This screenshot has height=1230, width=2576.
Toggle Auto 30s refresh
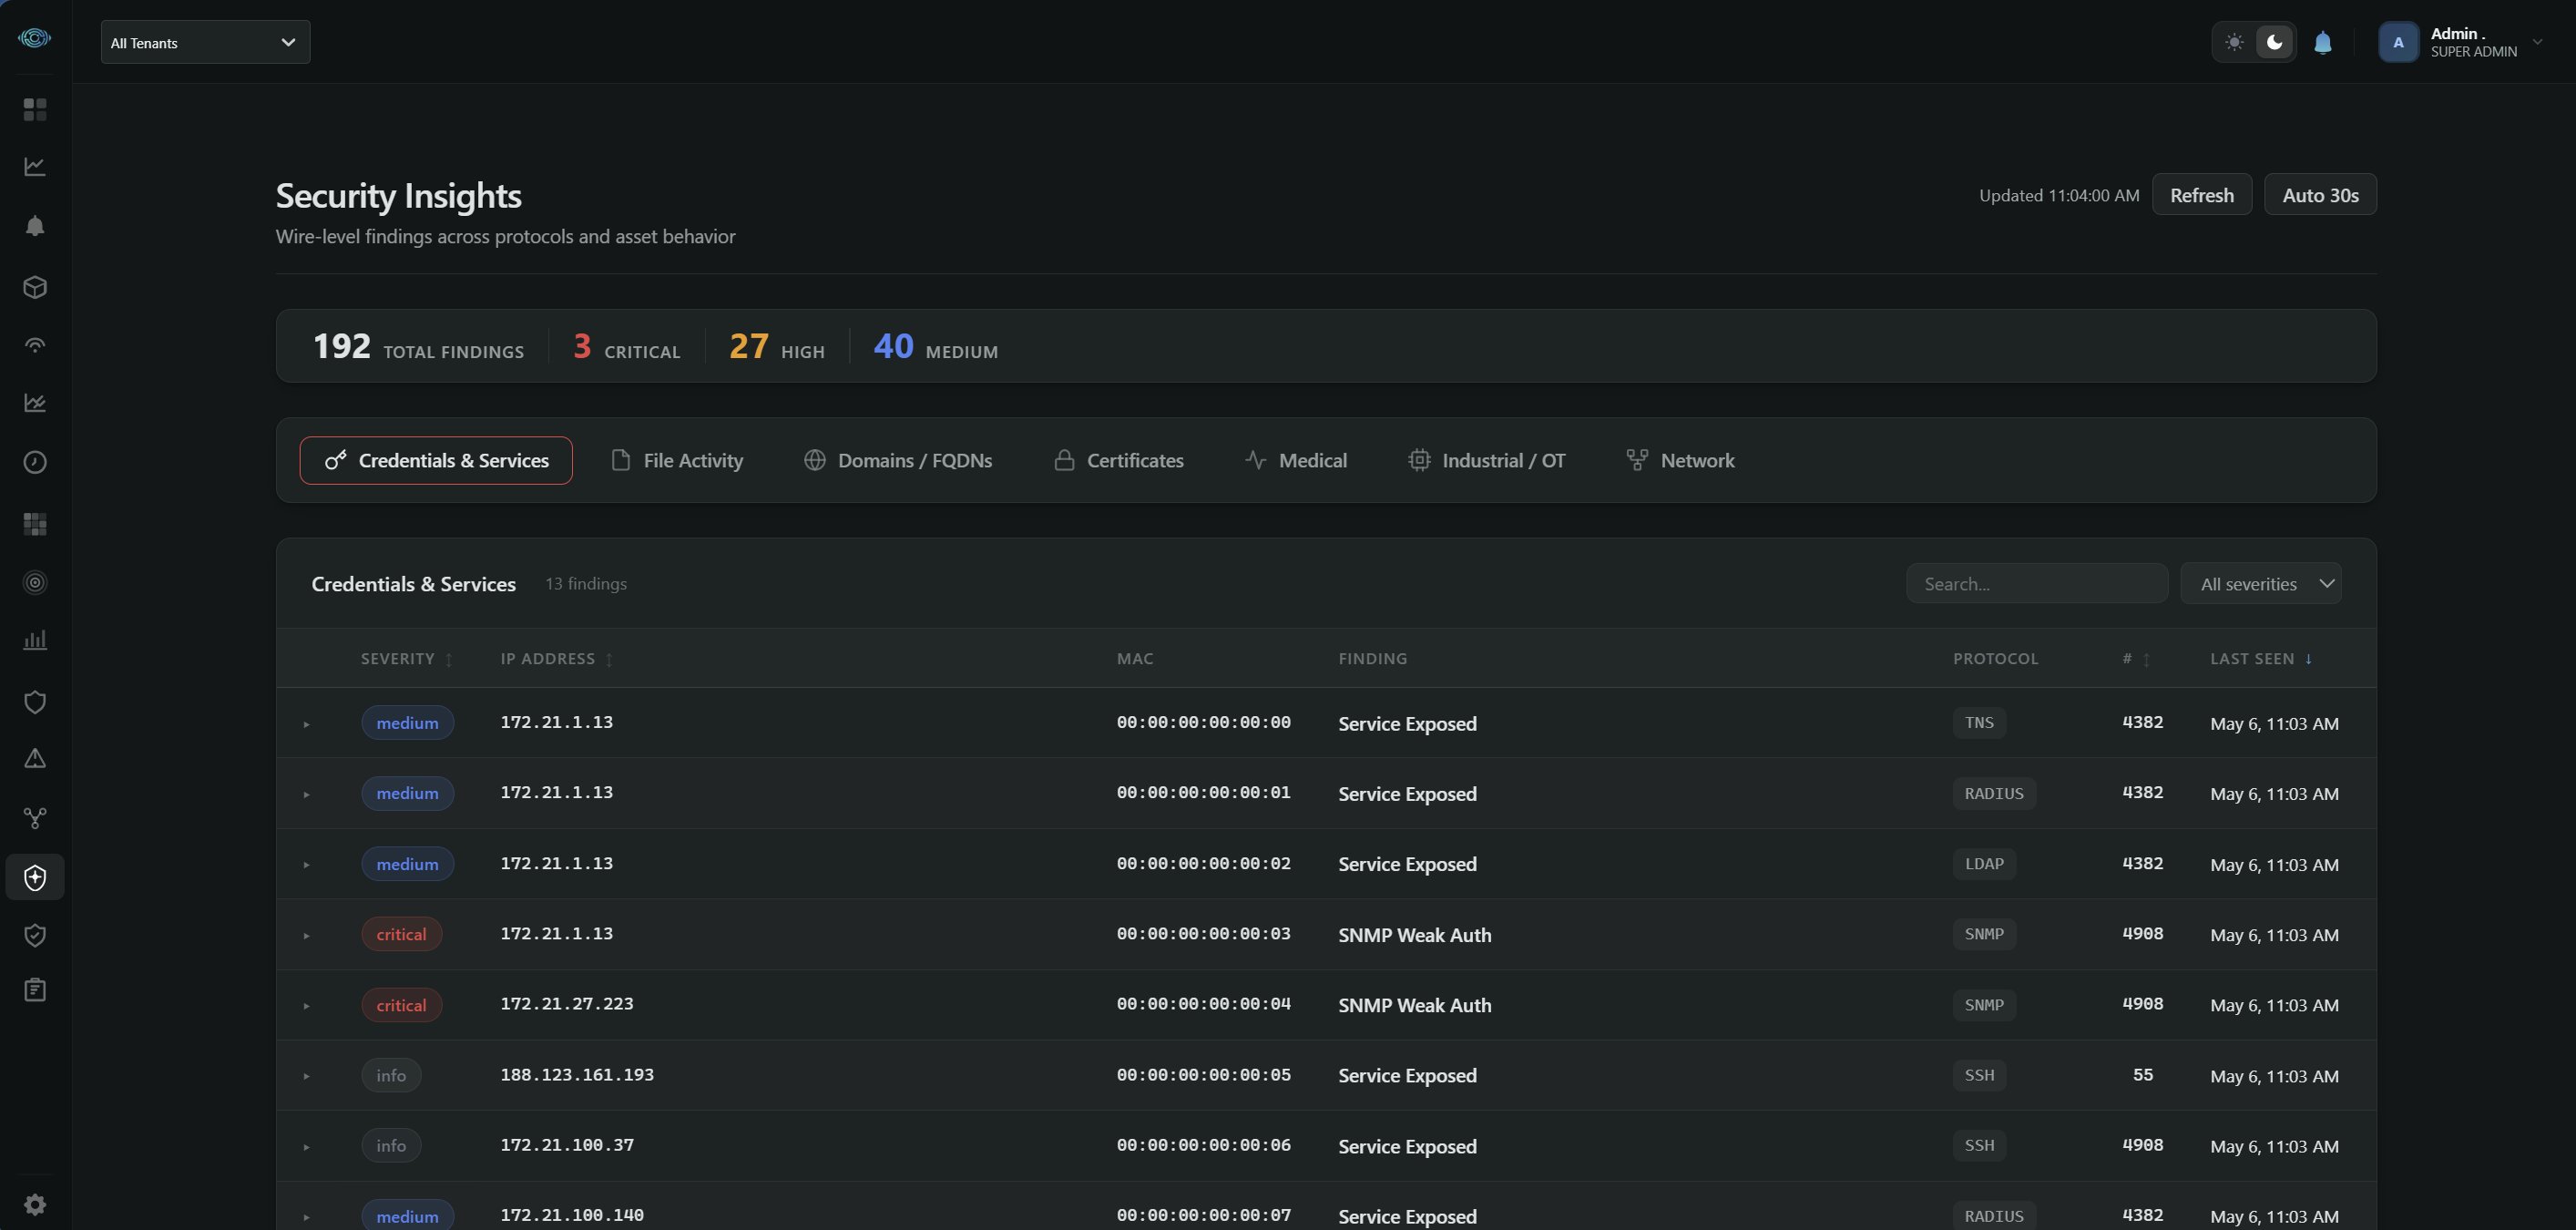pos(2320,195)
